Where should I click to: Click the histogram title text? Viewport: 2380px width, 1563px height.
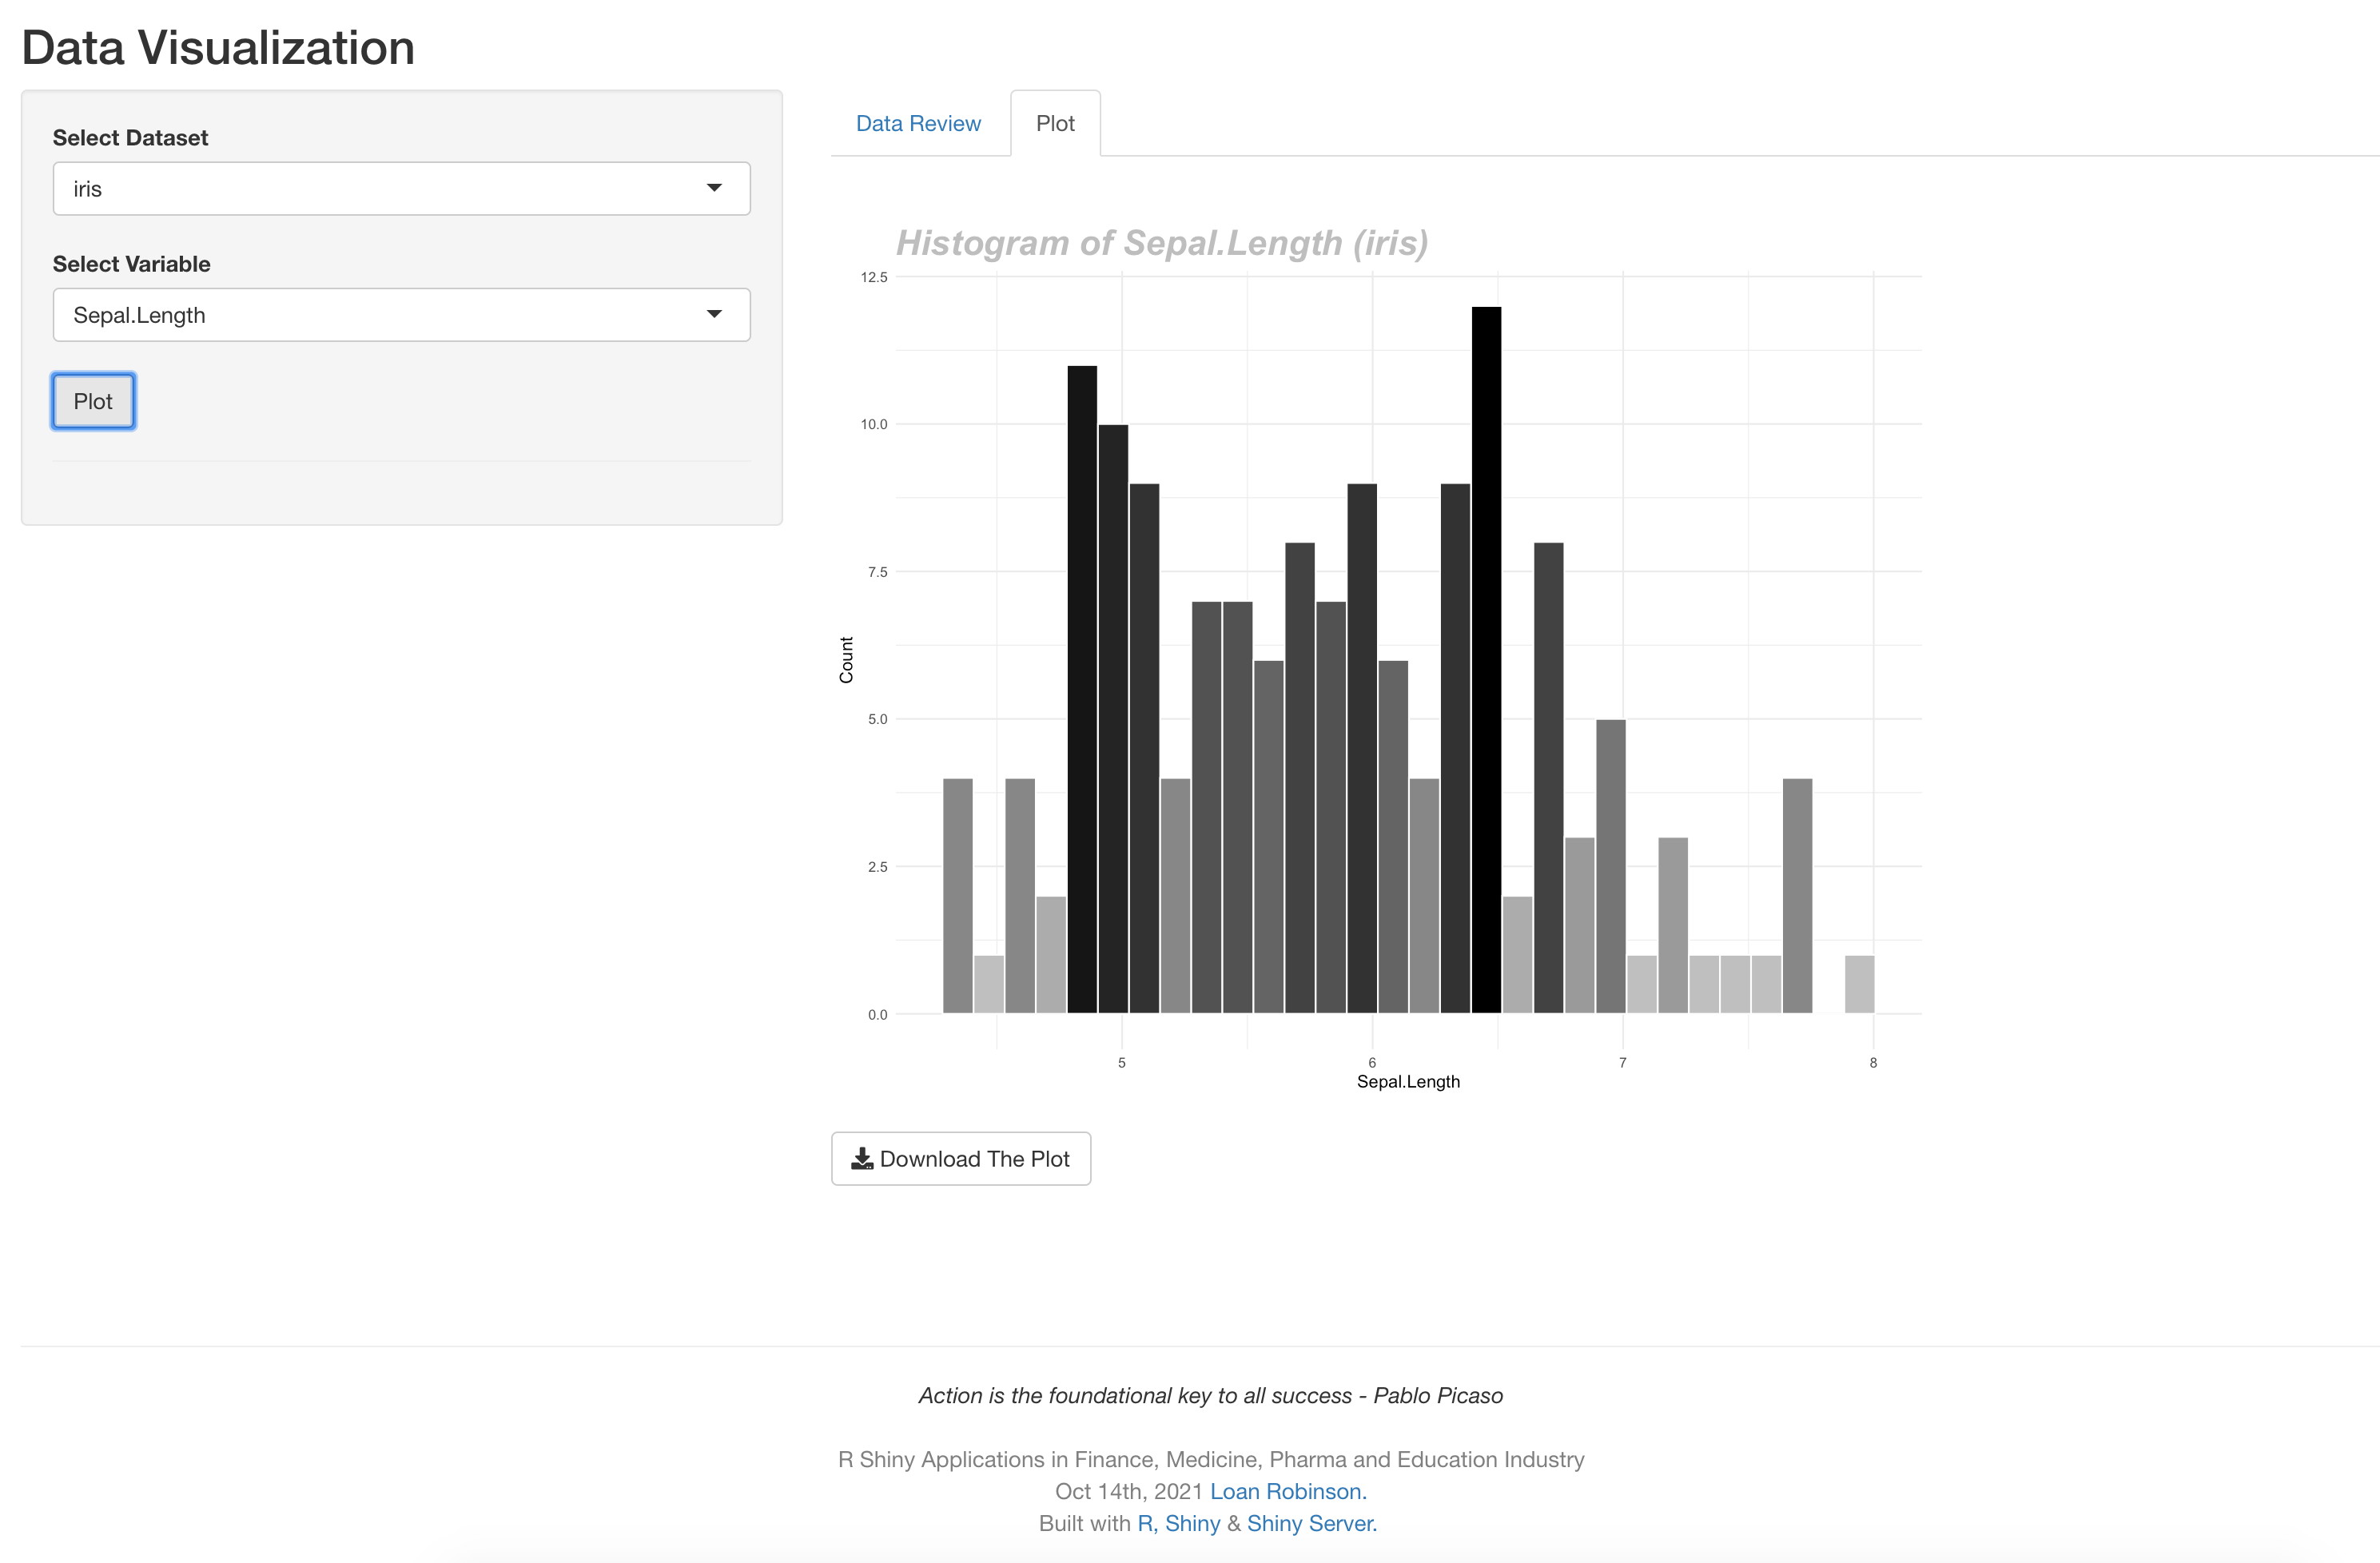point(1161,243)
